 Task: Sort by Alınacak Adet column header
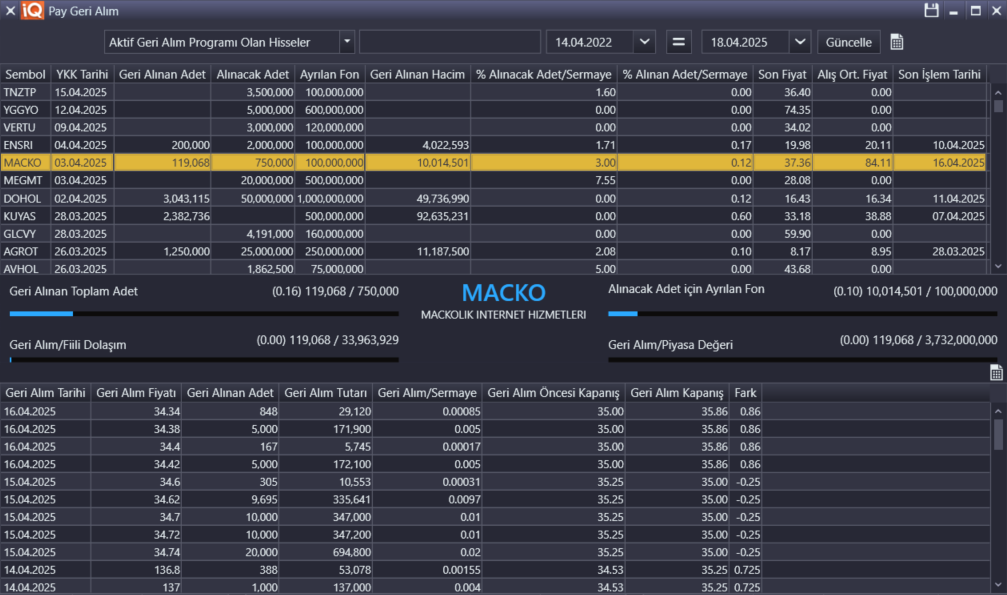(x=252, y=75)
